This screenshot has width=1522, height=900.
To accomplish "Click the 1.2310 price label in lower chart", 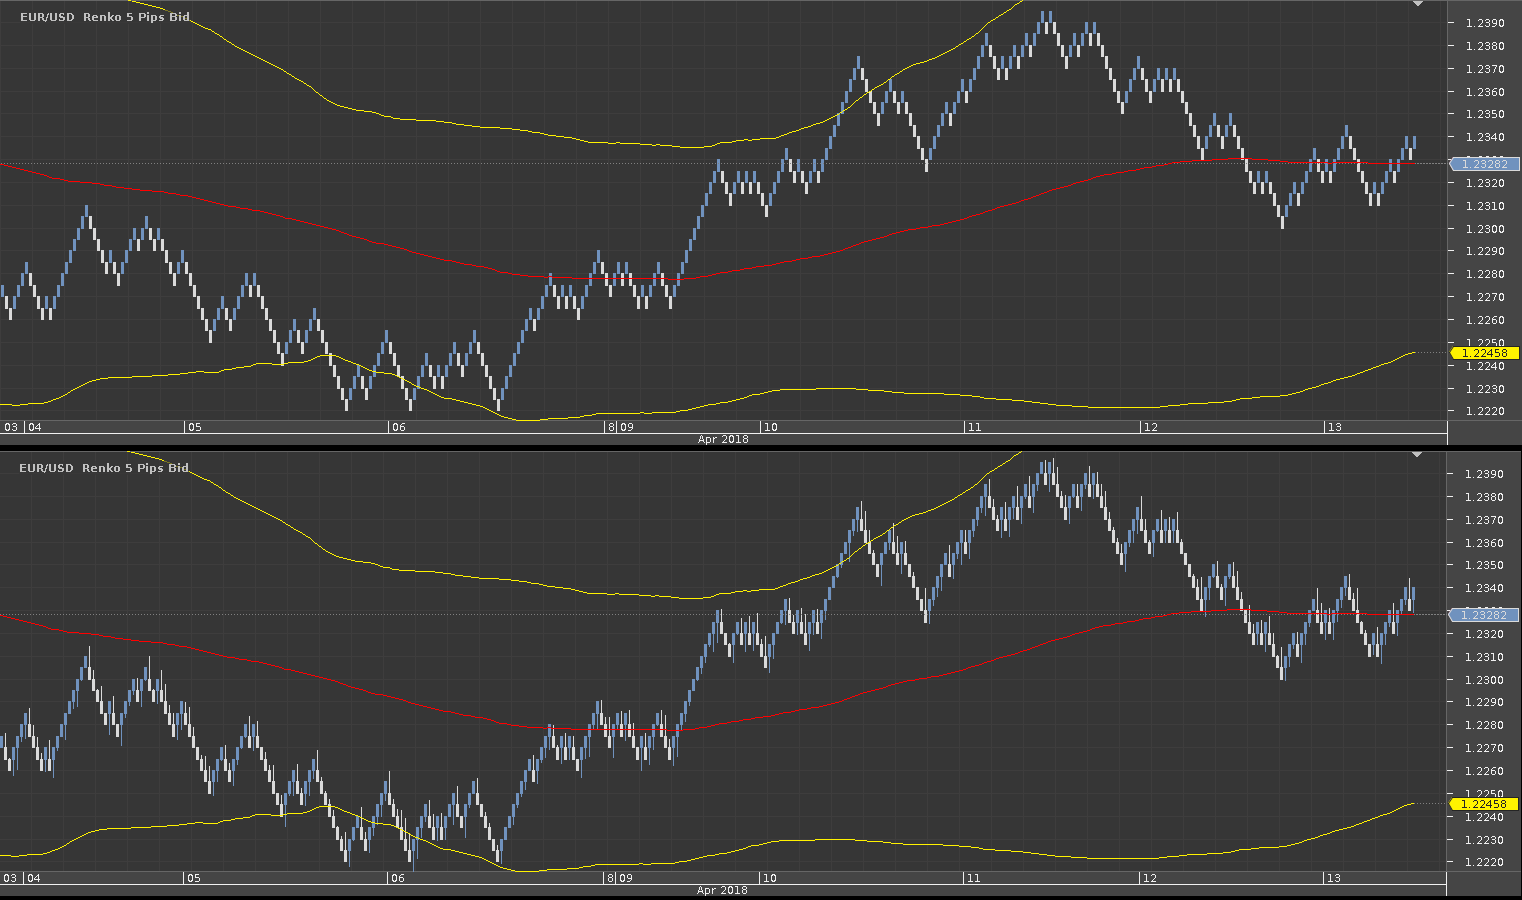I will 1485,657.
